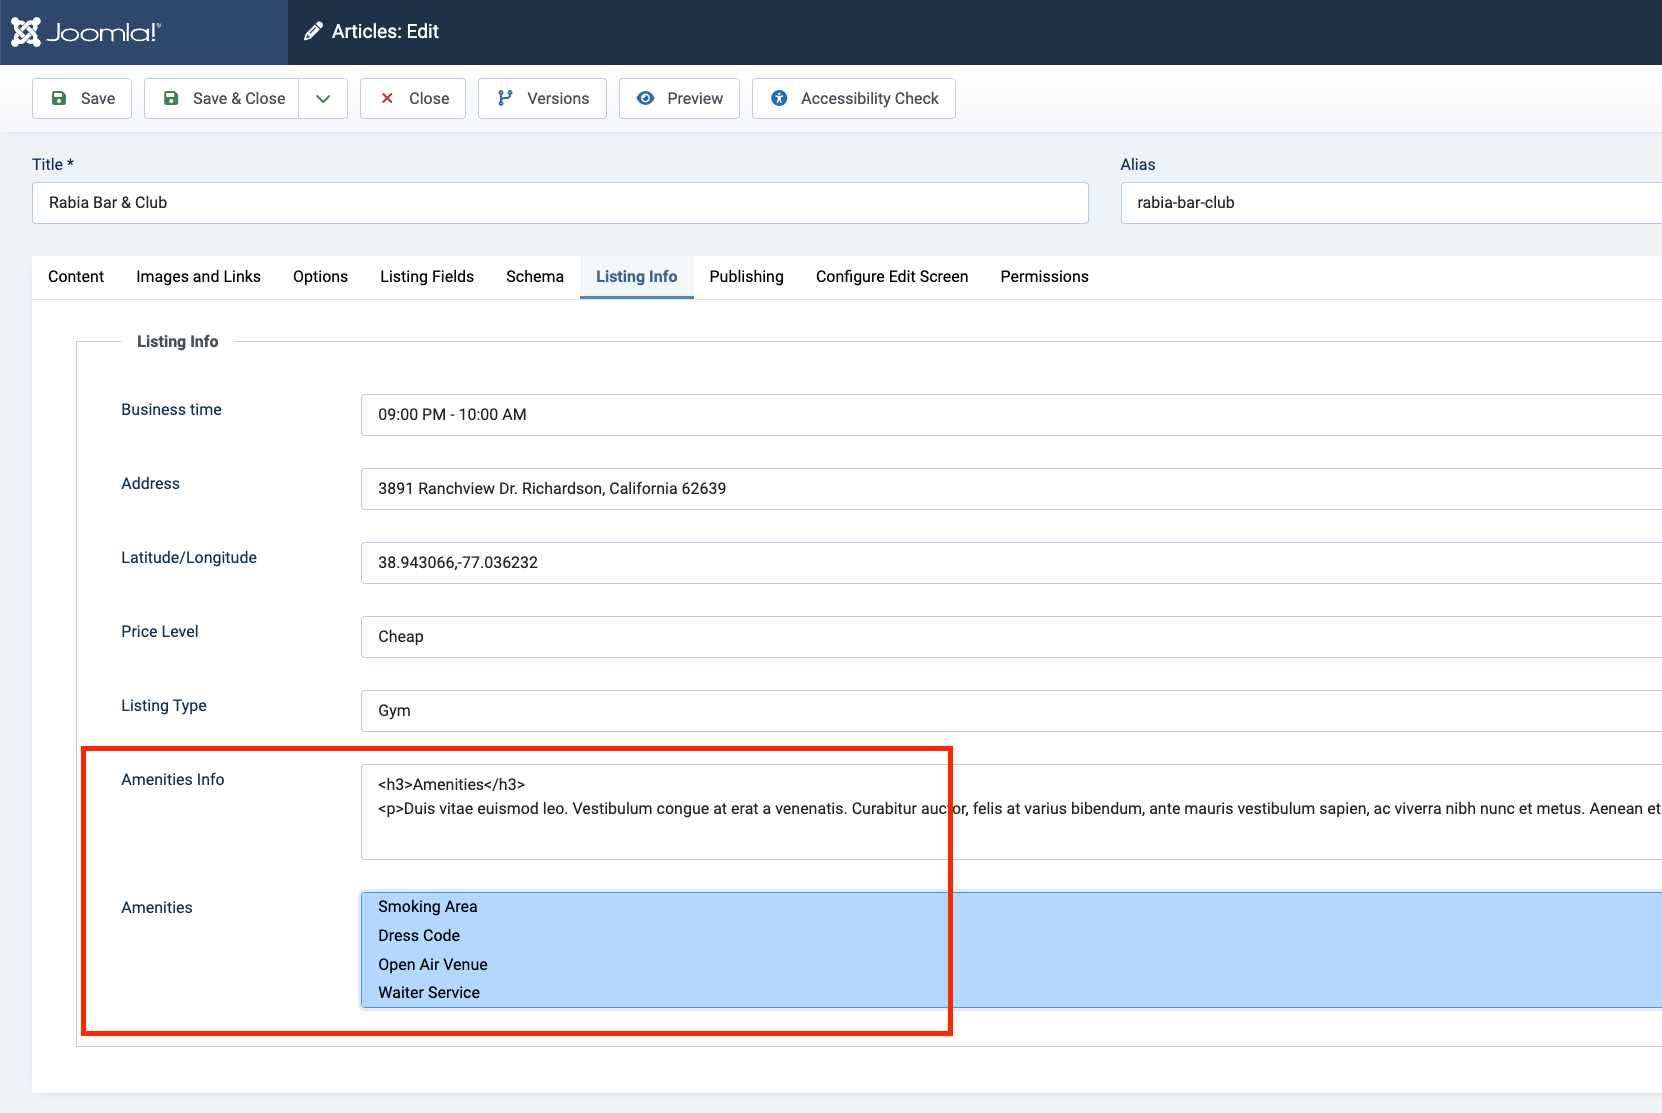Switch to the Content tab

coord(76,277)
